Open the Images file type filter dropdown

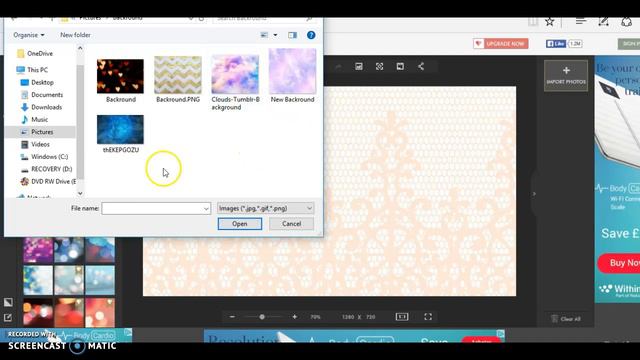coord(265,209)
